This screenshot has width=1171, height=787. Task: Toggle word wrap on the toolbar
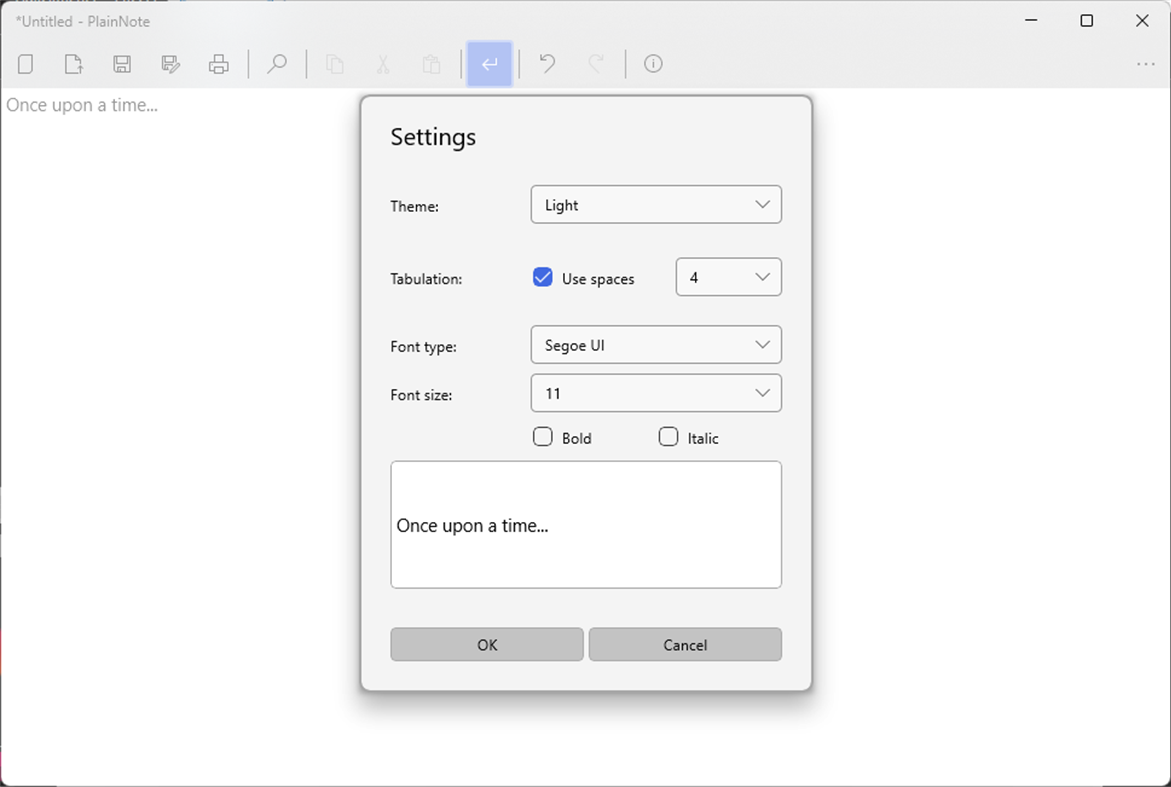pos(489,63)
